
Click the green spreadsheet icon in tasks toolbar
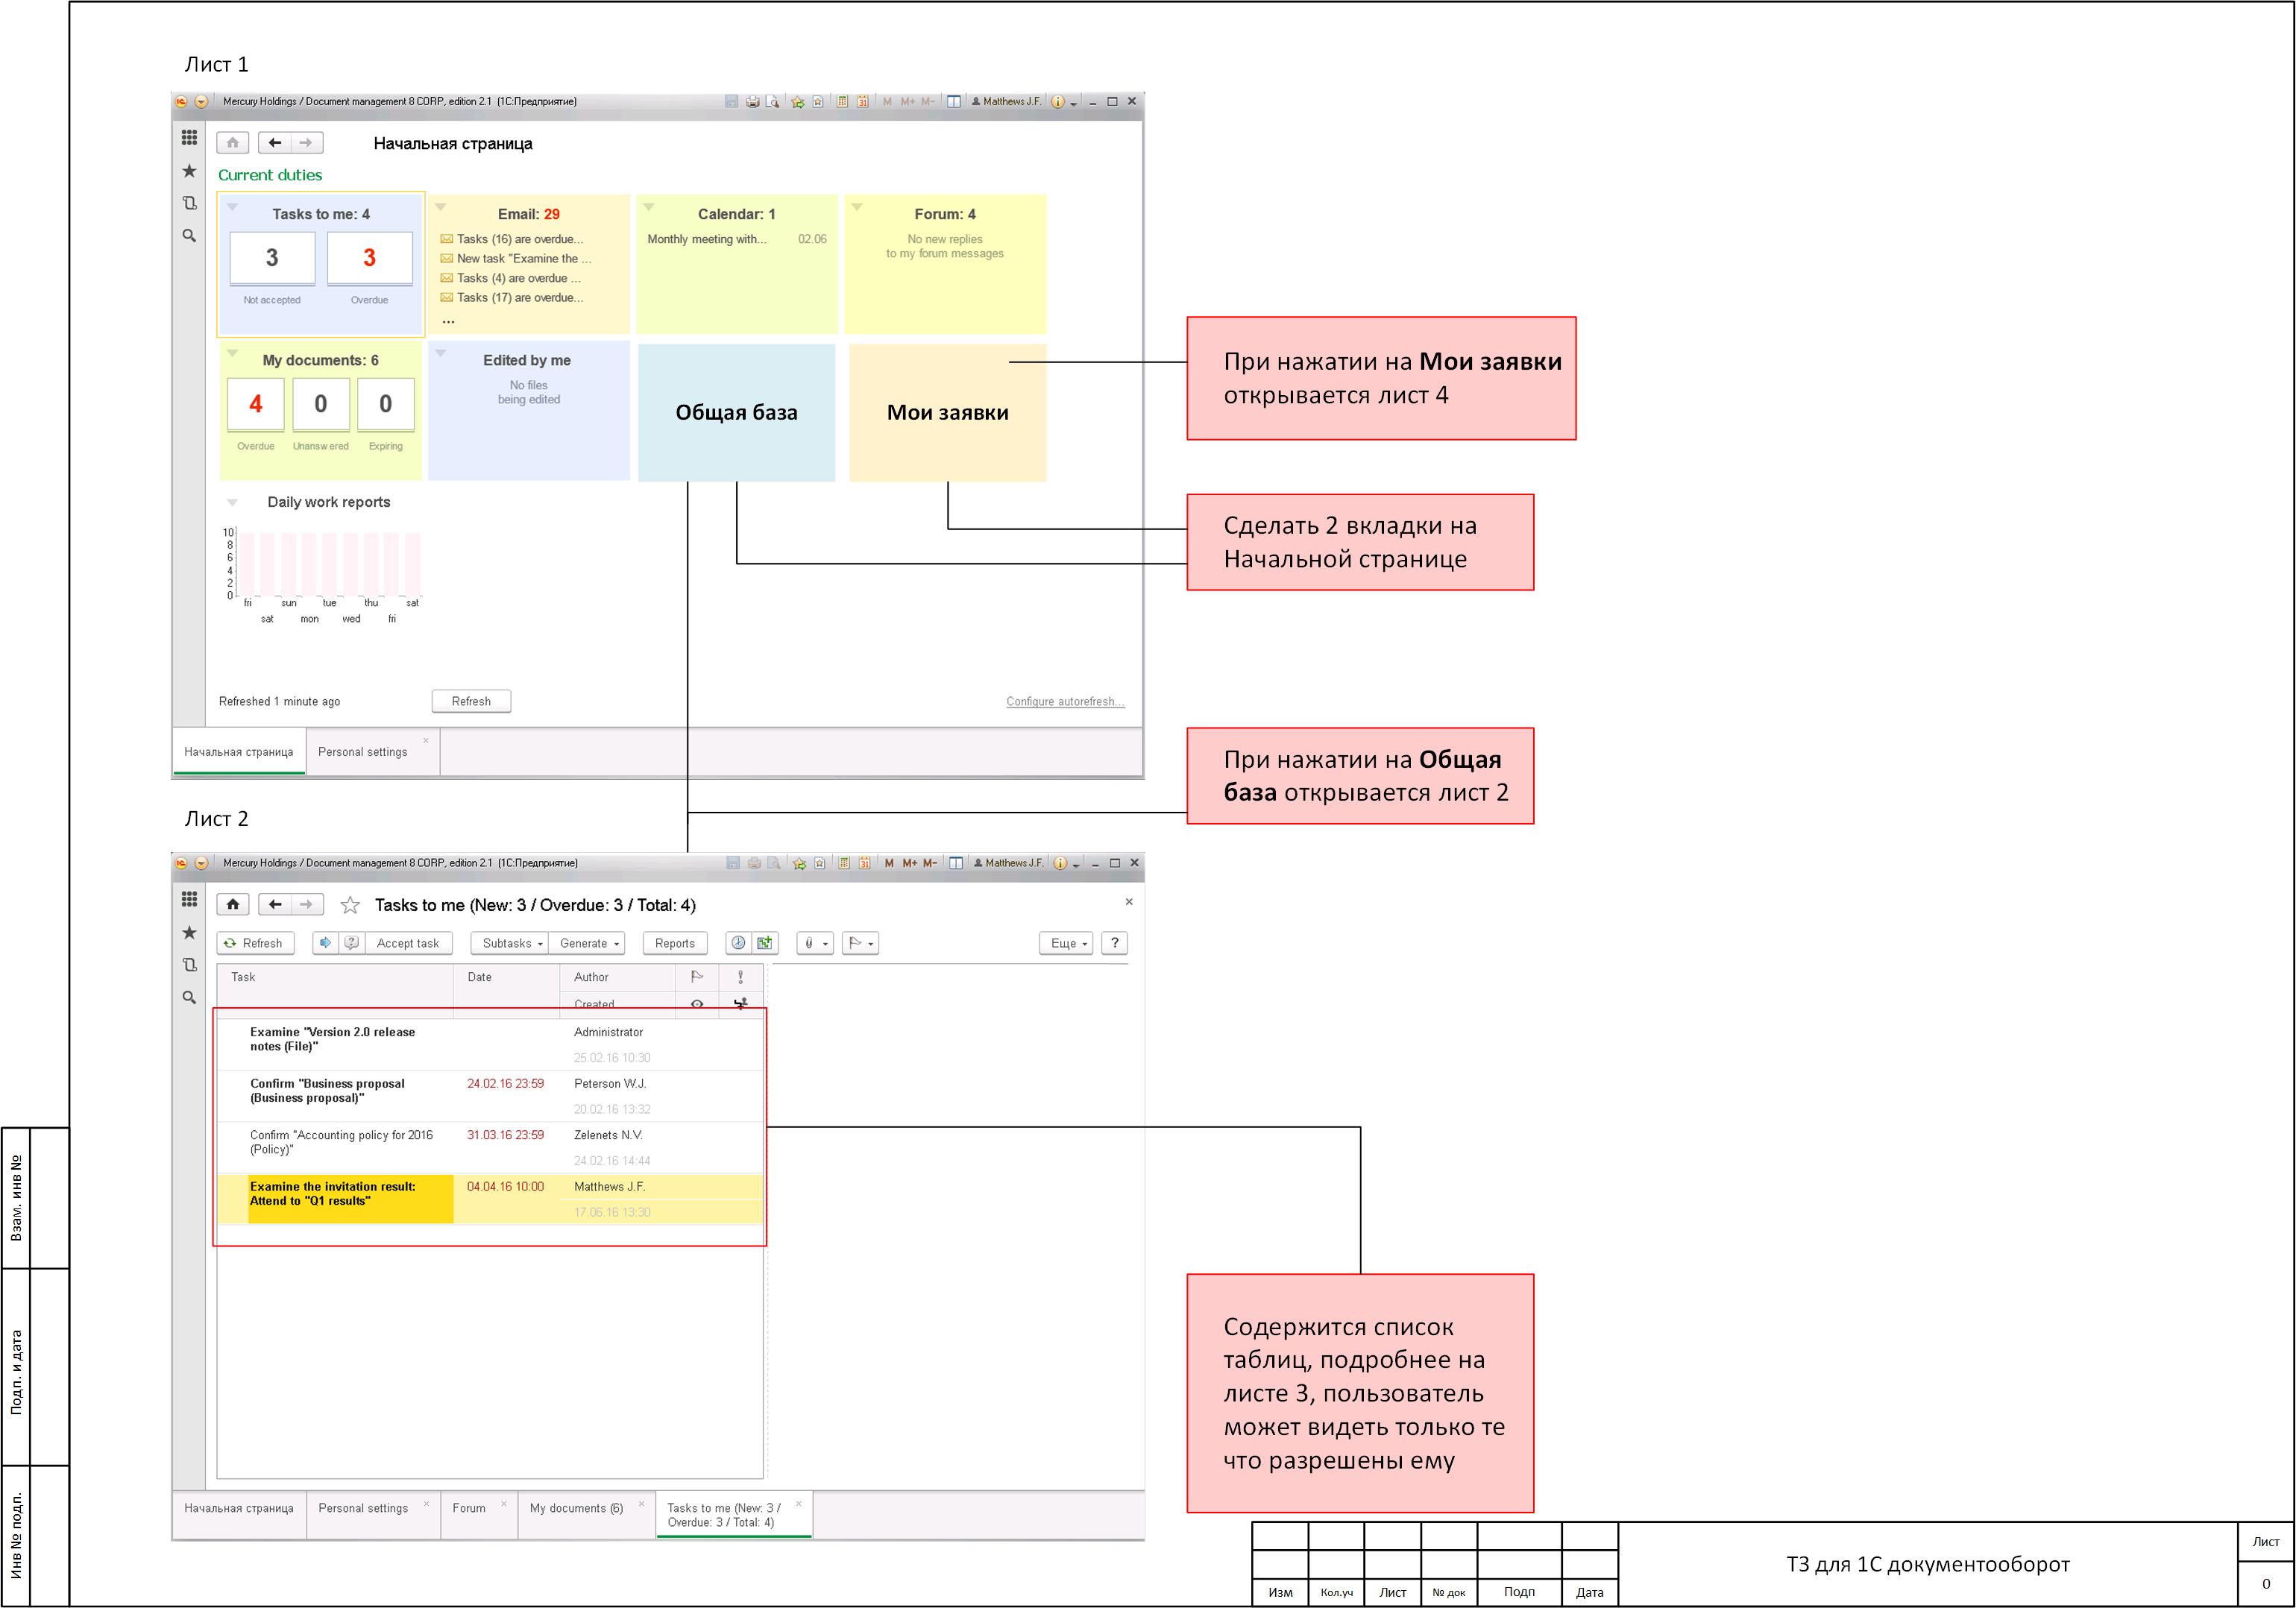[765, 943]
